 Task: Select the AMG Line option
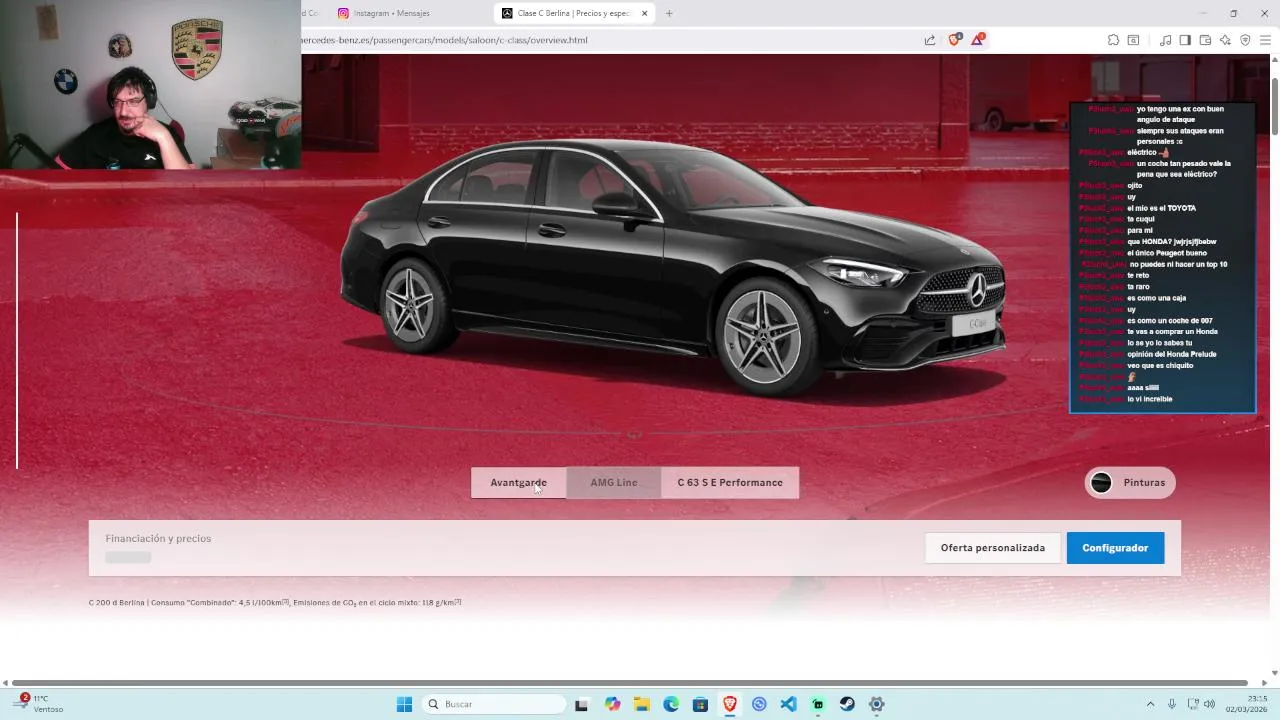point(614,483)
